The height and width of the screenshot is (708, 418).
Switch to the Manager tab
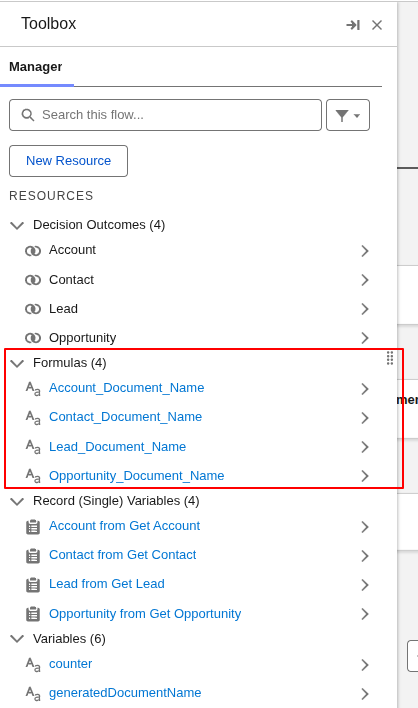36,67
